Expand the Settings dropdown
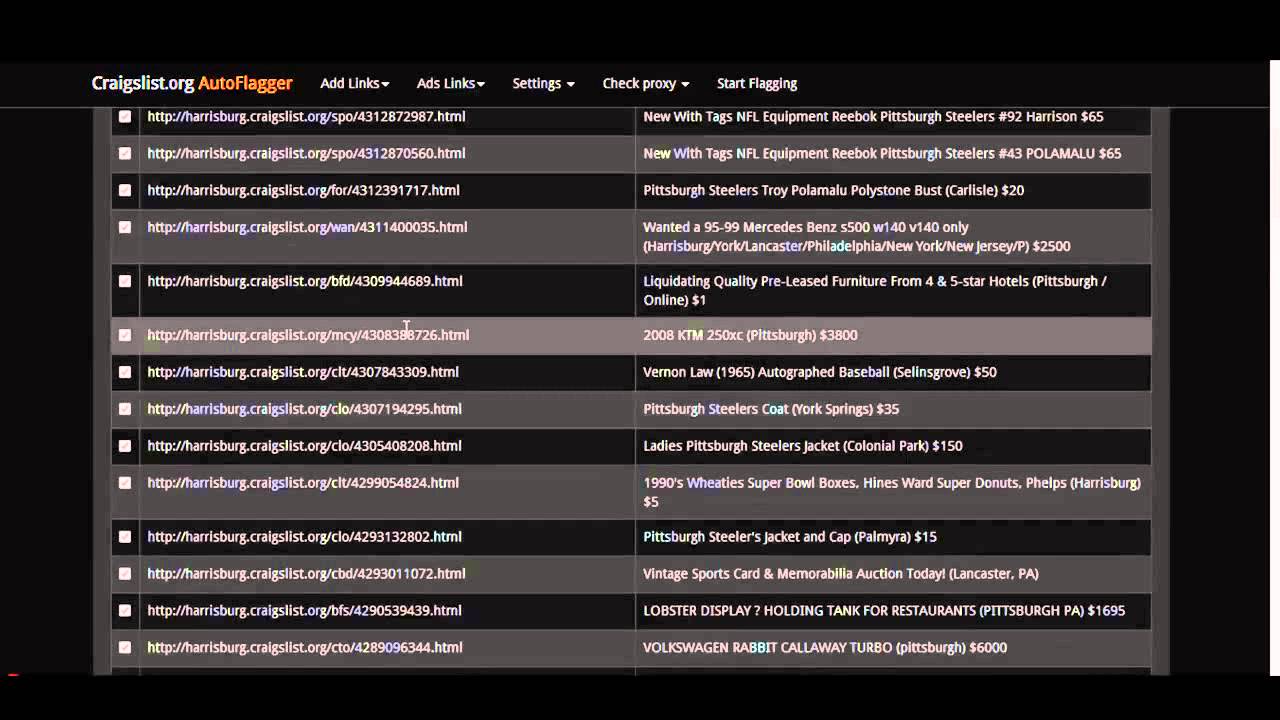The width and height of the screenshot is (1280, 720). click(543, 83)
